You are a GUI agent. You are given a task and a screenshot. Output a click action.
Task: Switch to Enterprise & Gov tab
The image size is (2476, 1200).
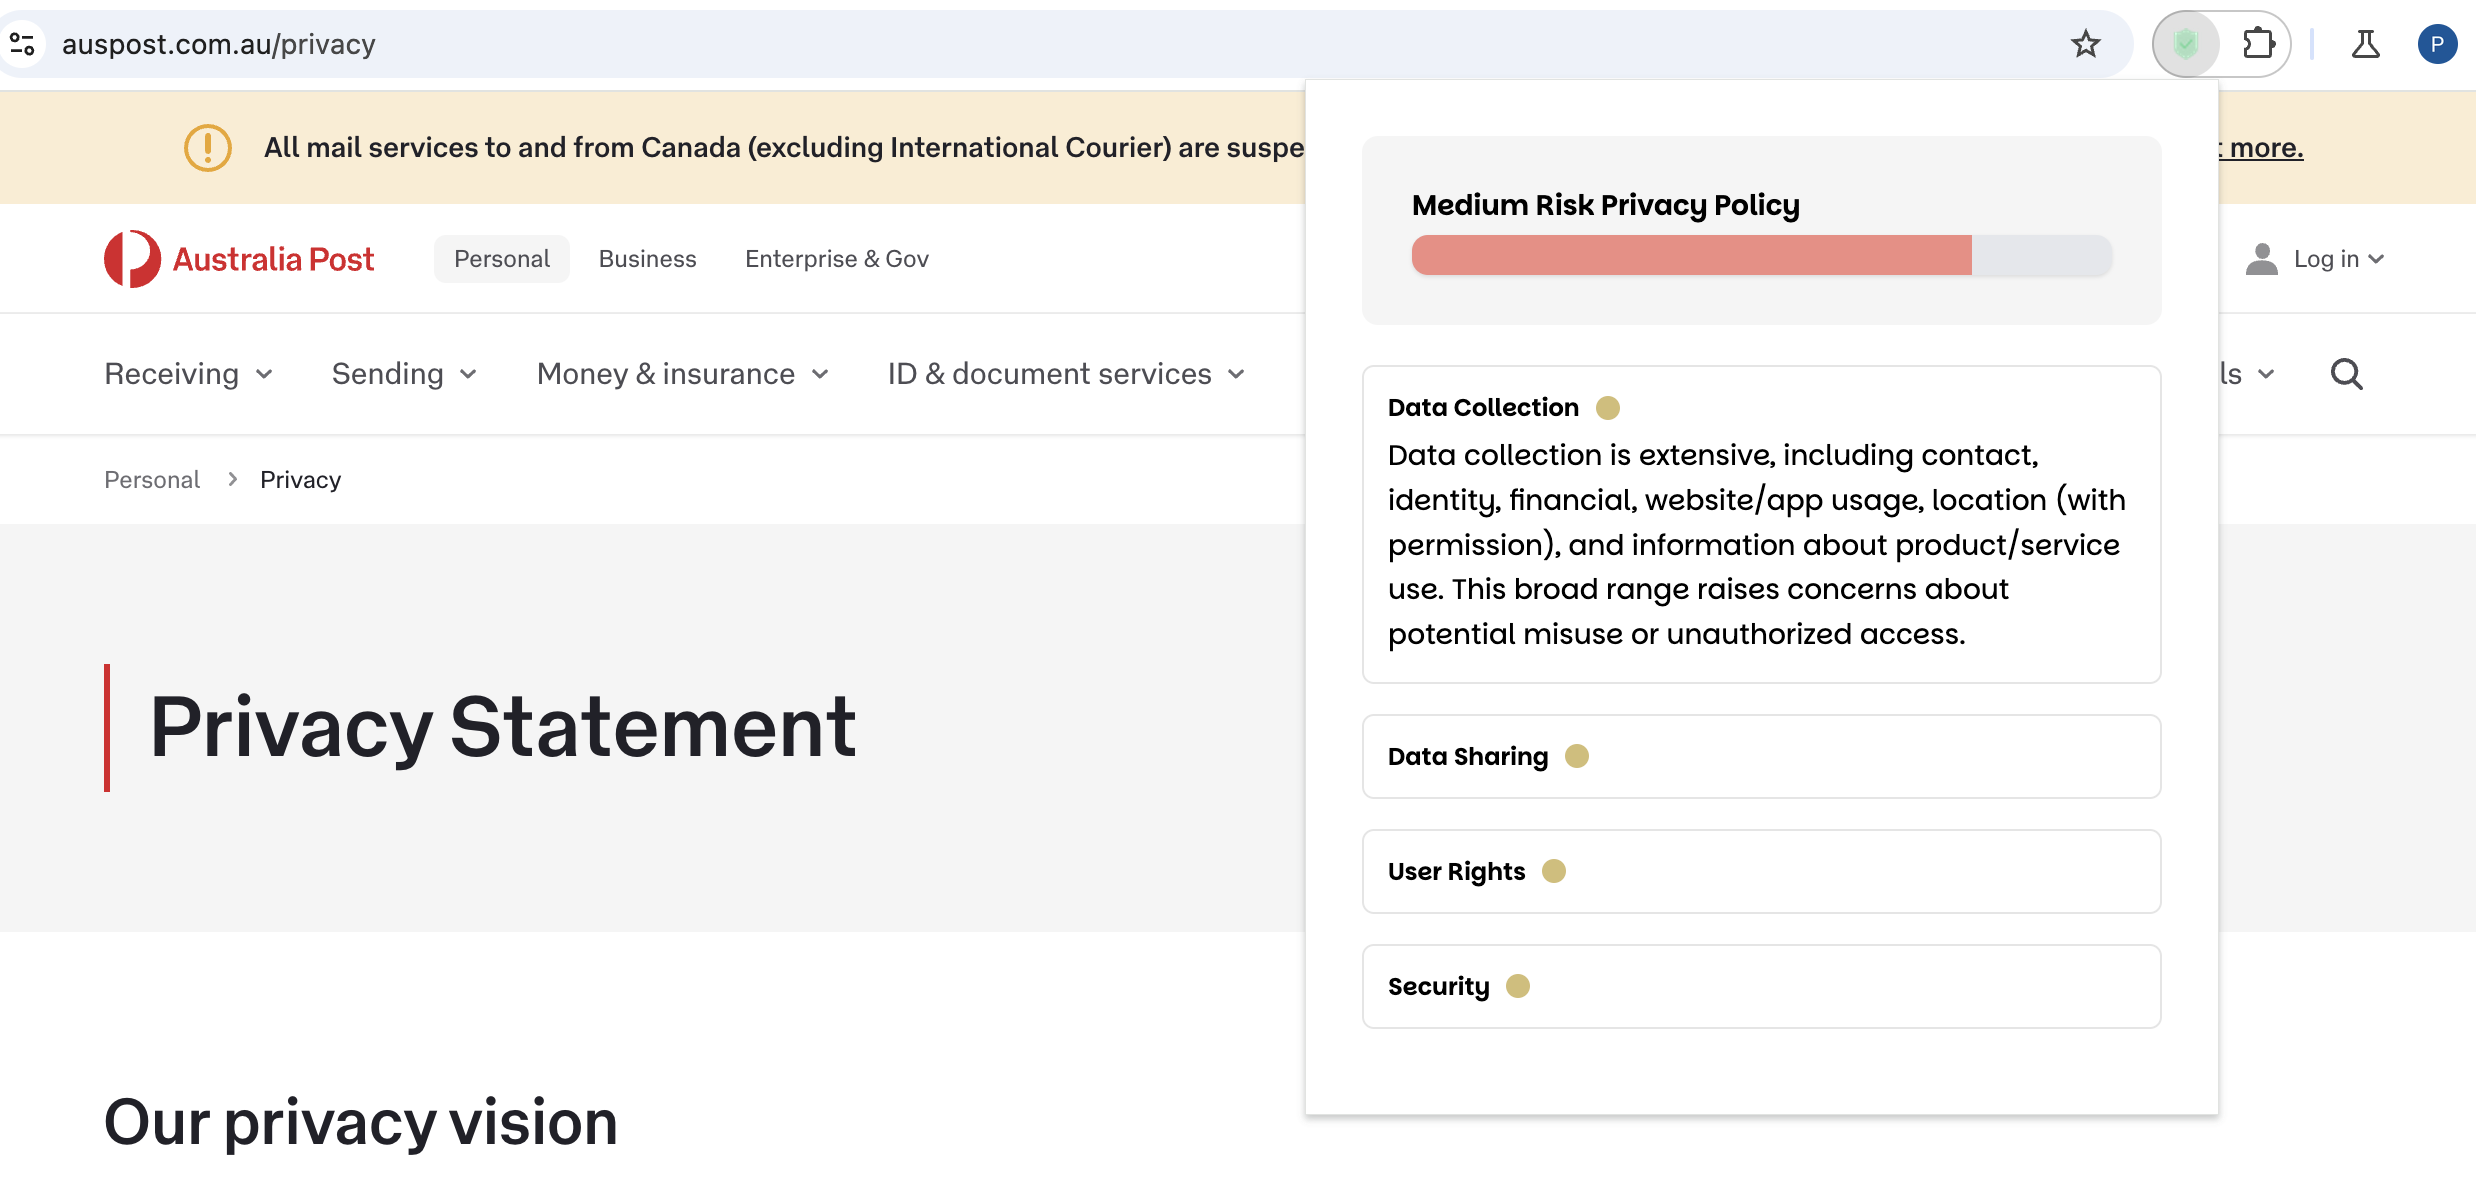coord(836,259)
